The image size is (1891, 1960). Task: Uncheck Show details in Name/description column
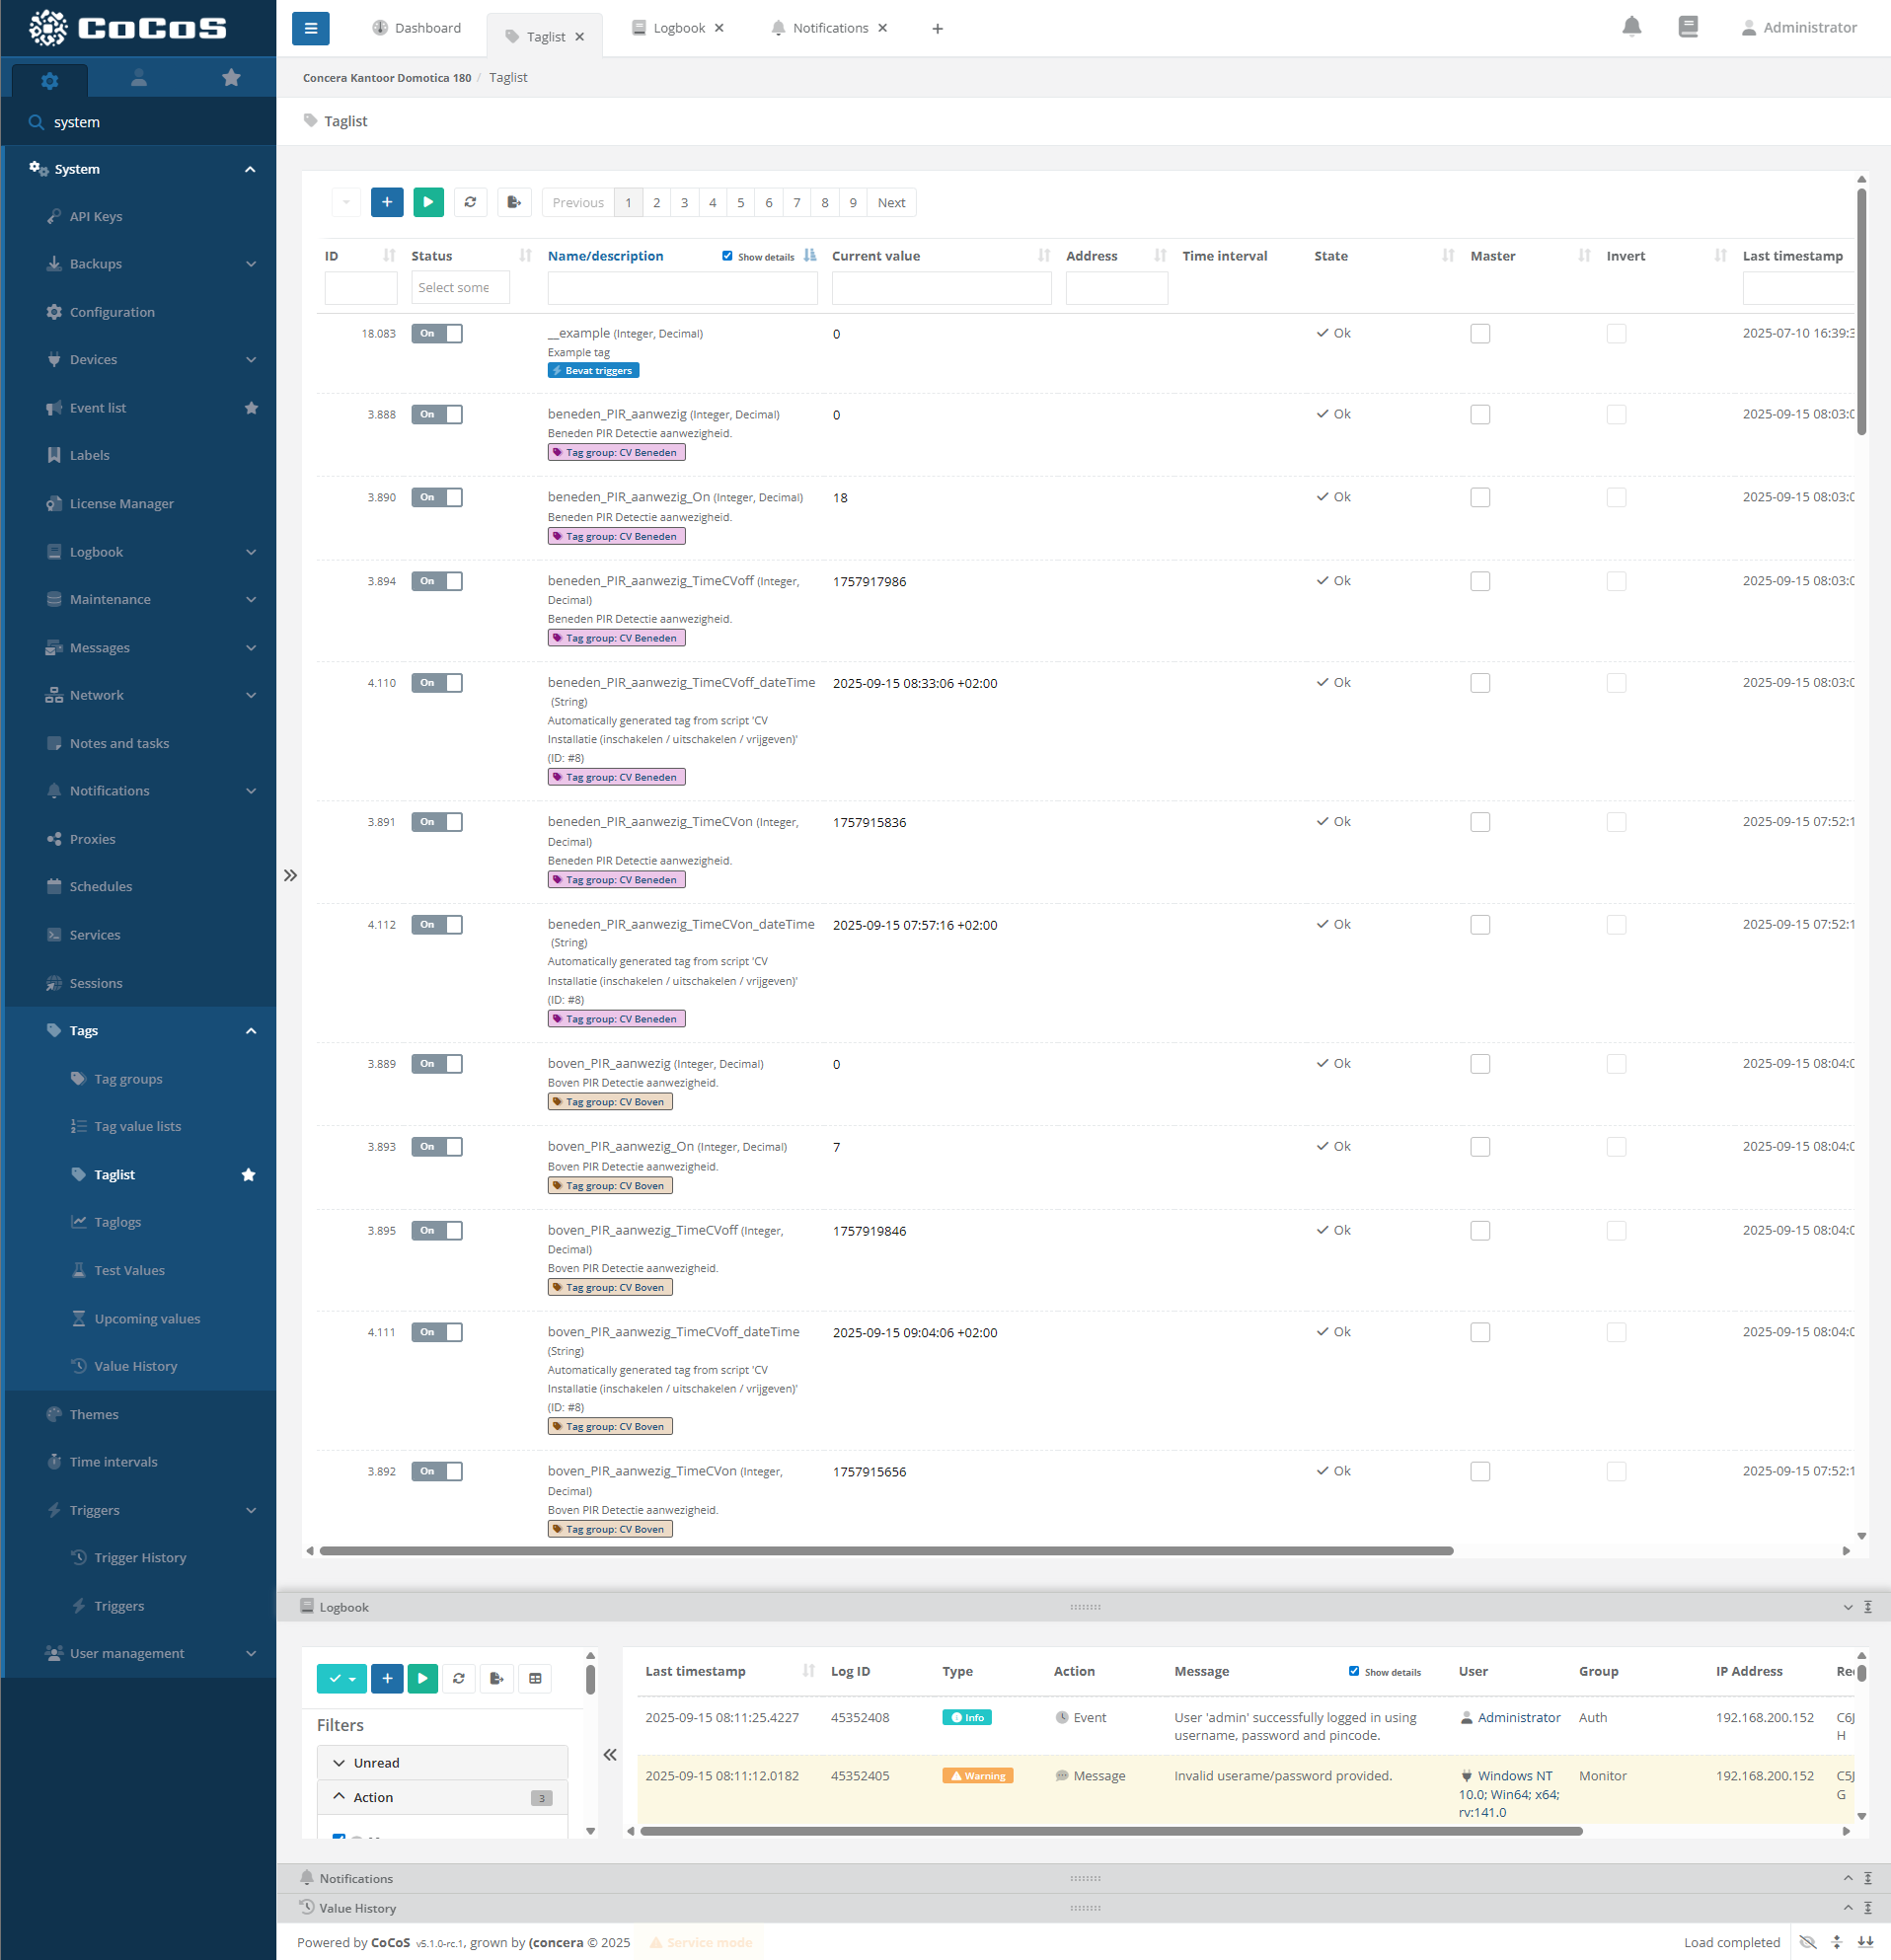(727, 256)
